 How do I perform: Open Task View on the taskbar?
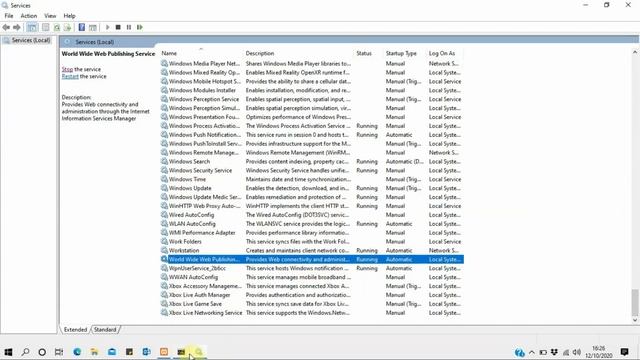(59, 351)
